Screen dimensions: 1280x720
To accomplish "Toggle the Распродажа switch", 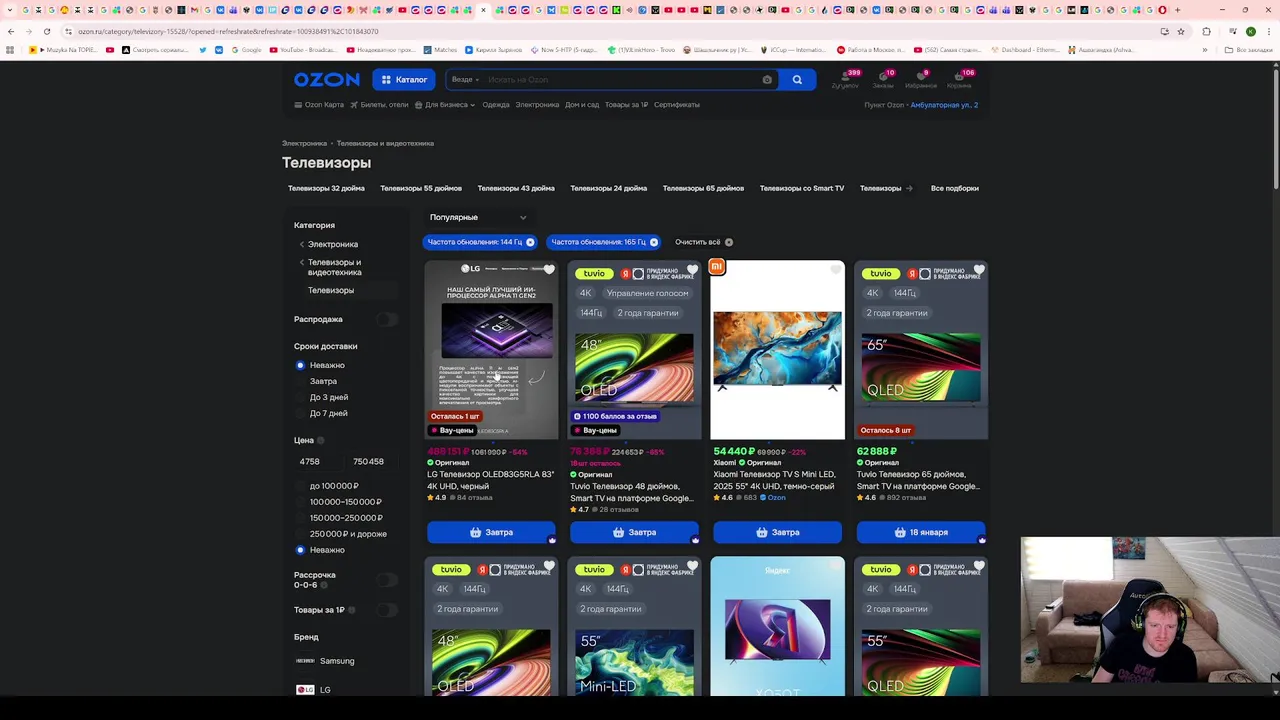I will [387, 319].
